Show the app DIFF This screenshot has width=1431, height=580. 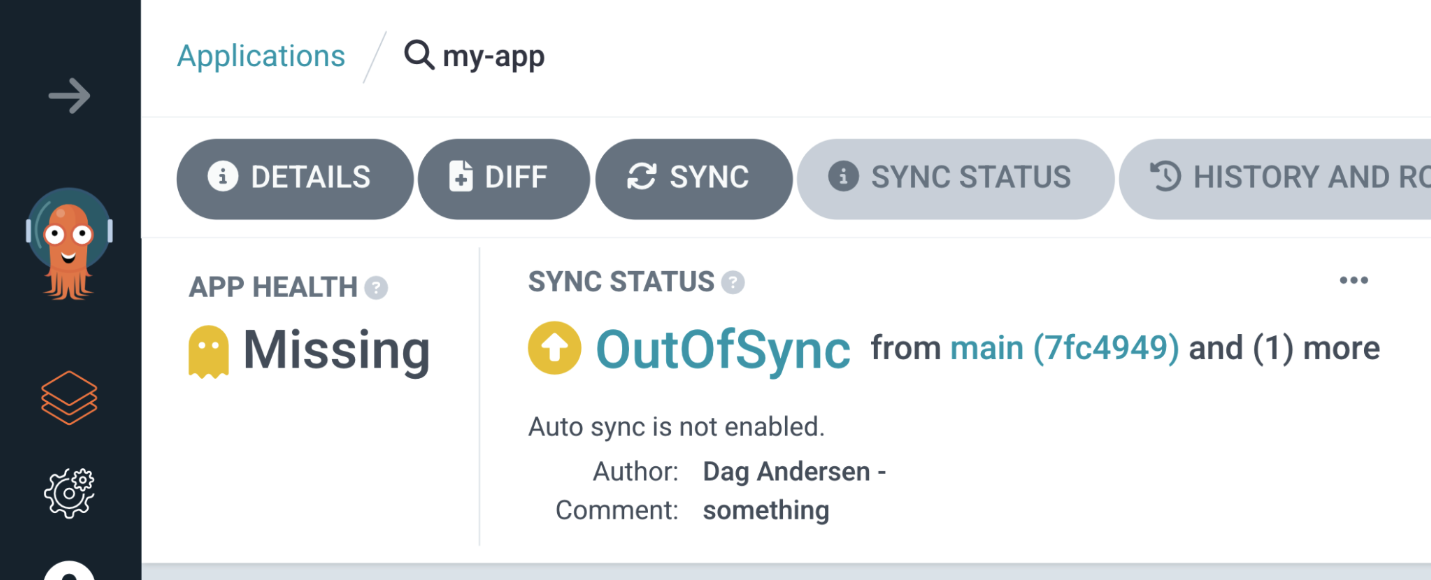pyautogui.click(x=503, y=178)
